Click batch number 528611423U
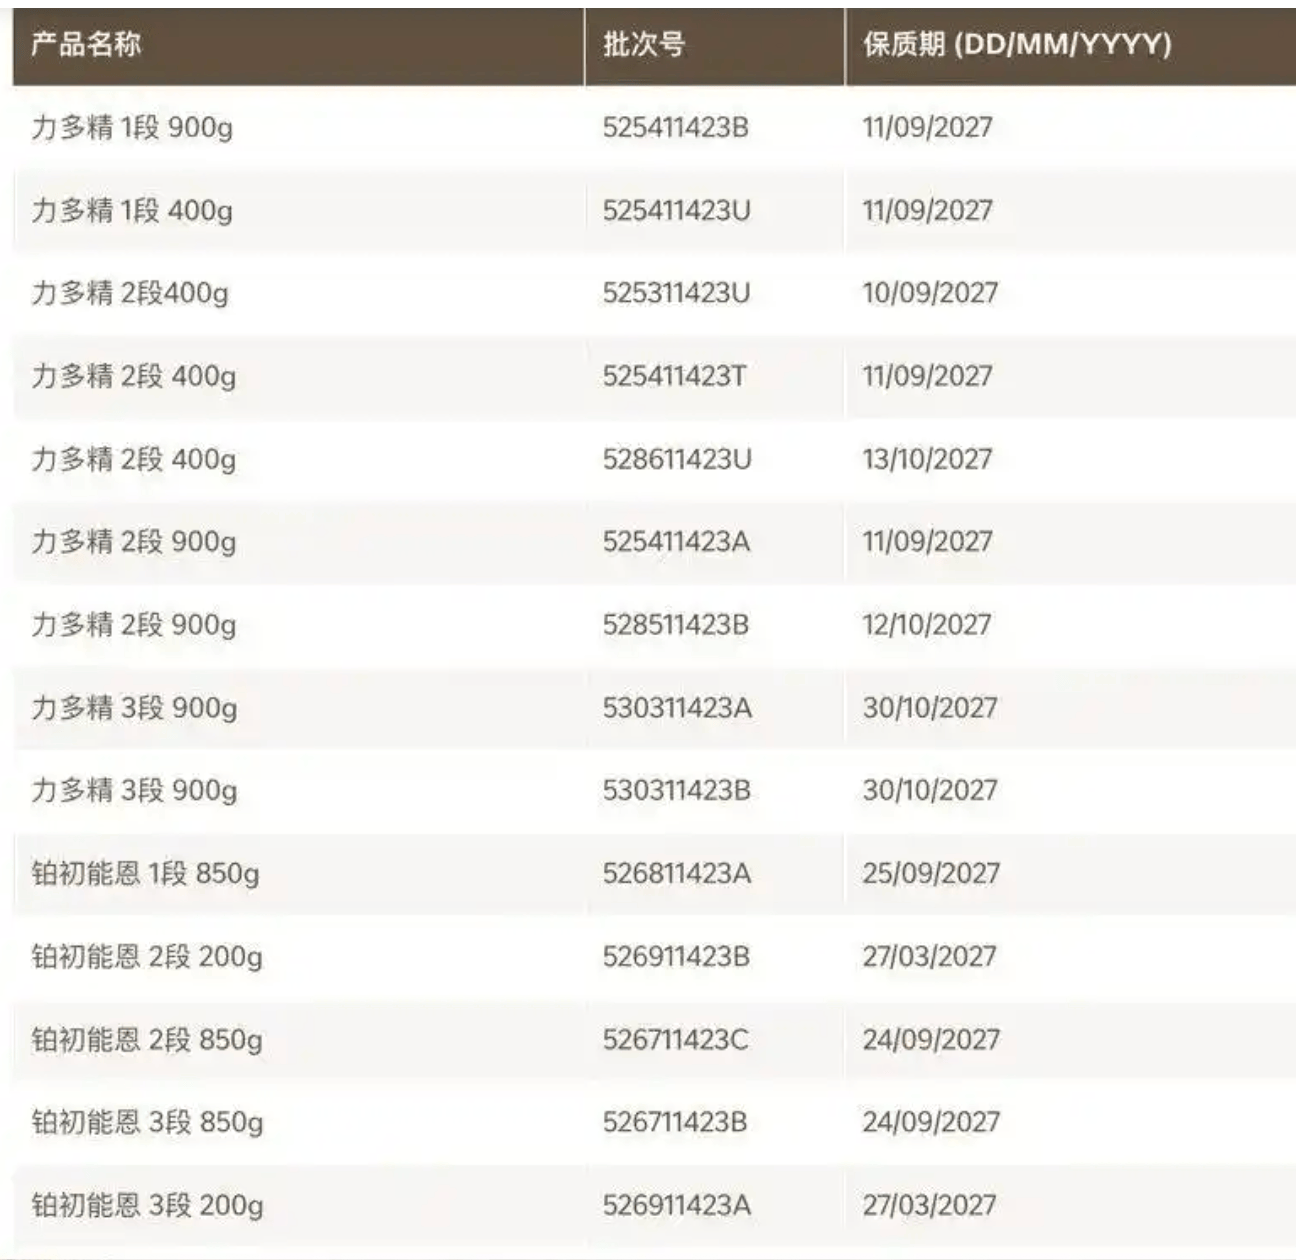The height and width of the screenshot is (1260, 1296). click(677, 459)
